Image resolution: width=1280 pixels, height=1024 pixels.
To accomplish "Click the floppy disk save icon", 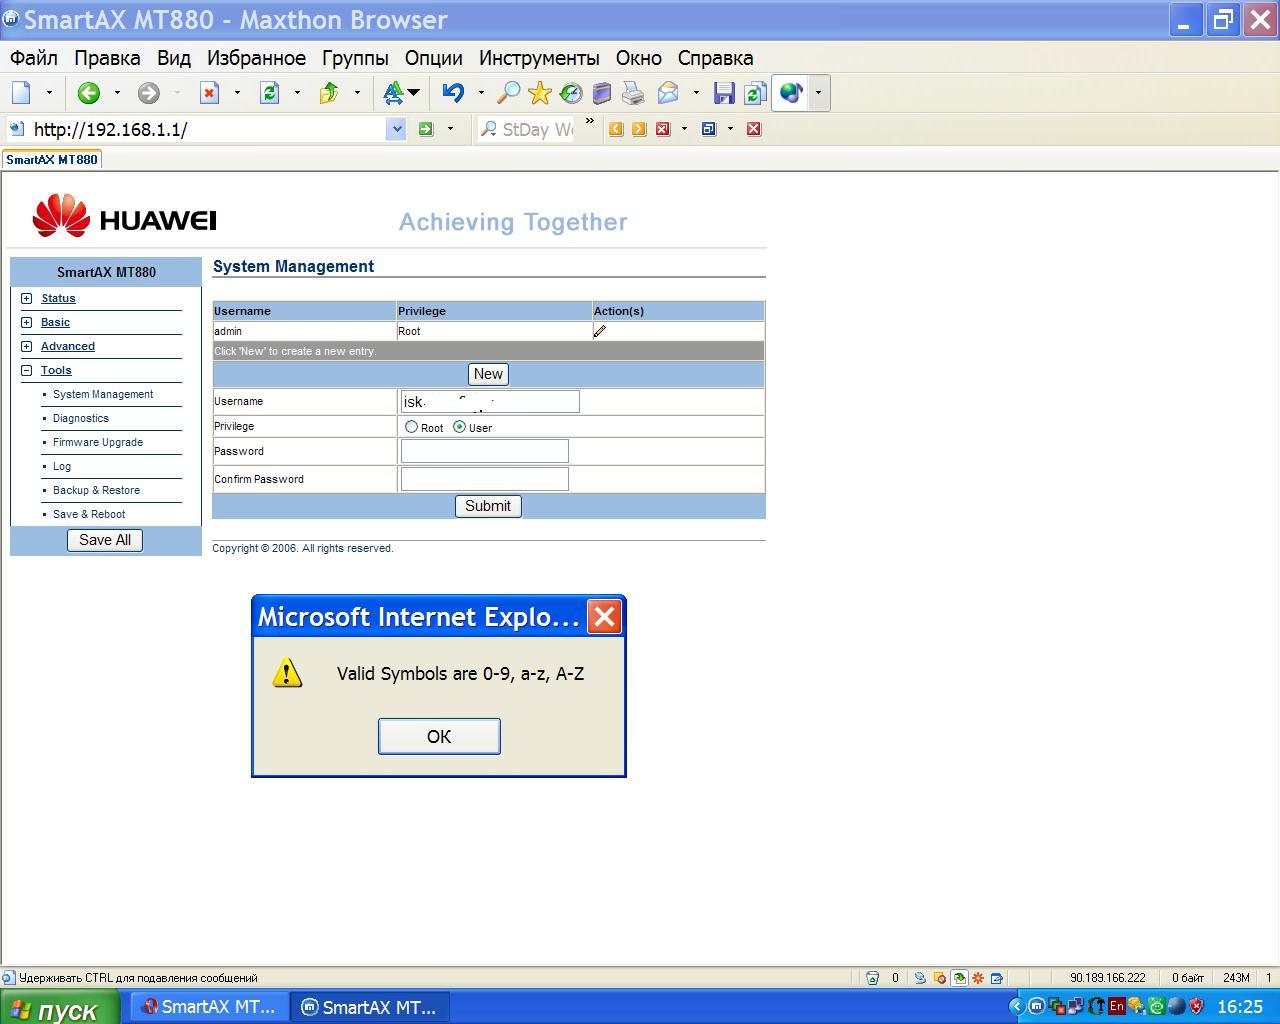I will pos(724,93).
